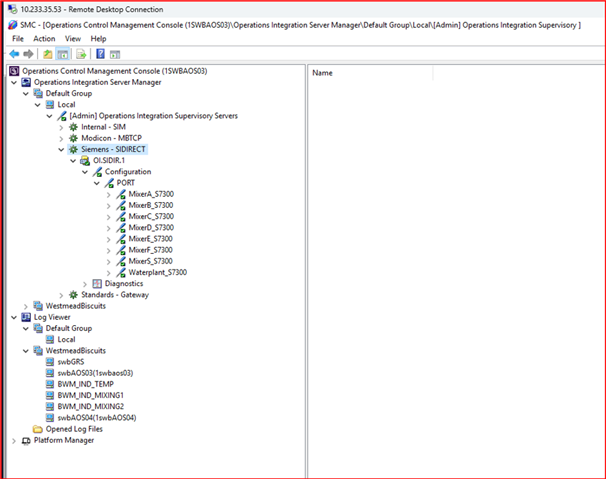Select MixerE_S7300 in the tree
This screenshot has height=479, width=606.
150,239
